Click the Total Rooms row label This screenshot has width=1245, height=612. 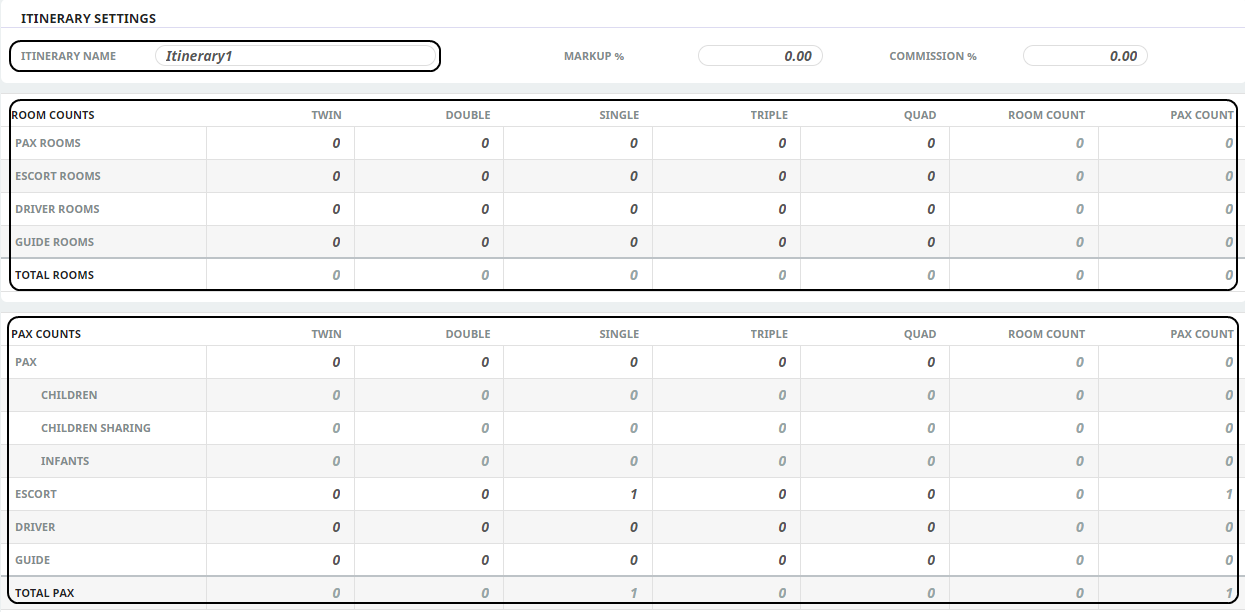point(54,275)
